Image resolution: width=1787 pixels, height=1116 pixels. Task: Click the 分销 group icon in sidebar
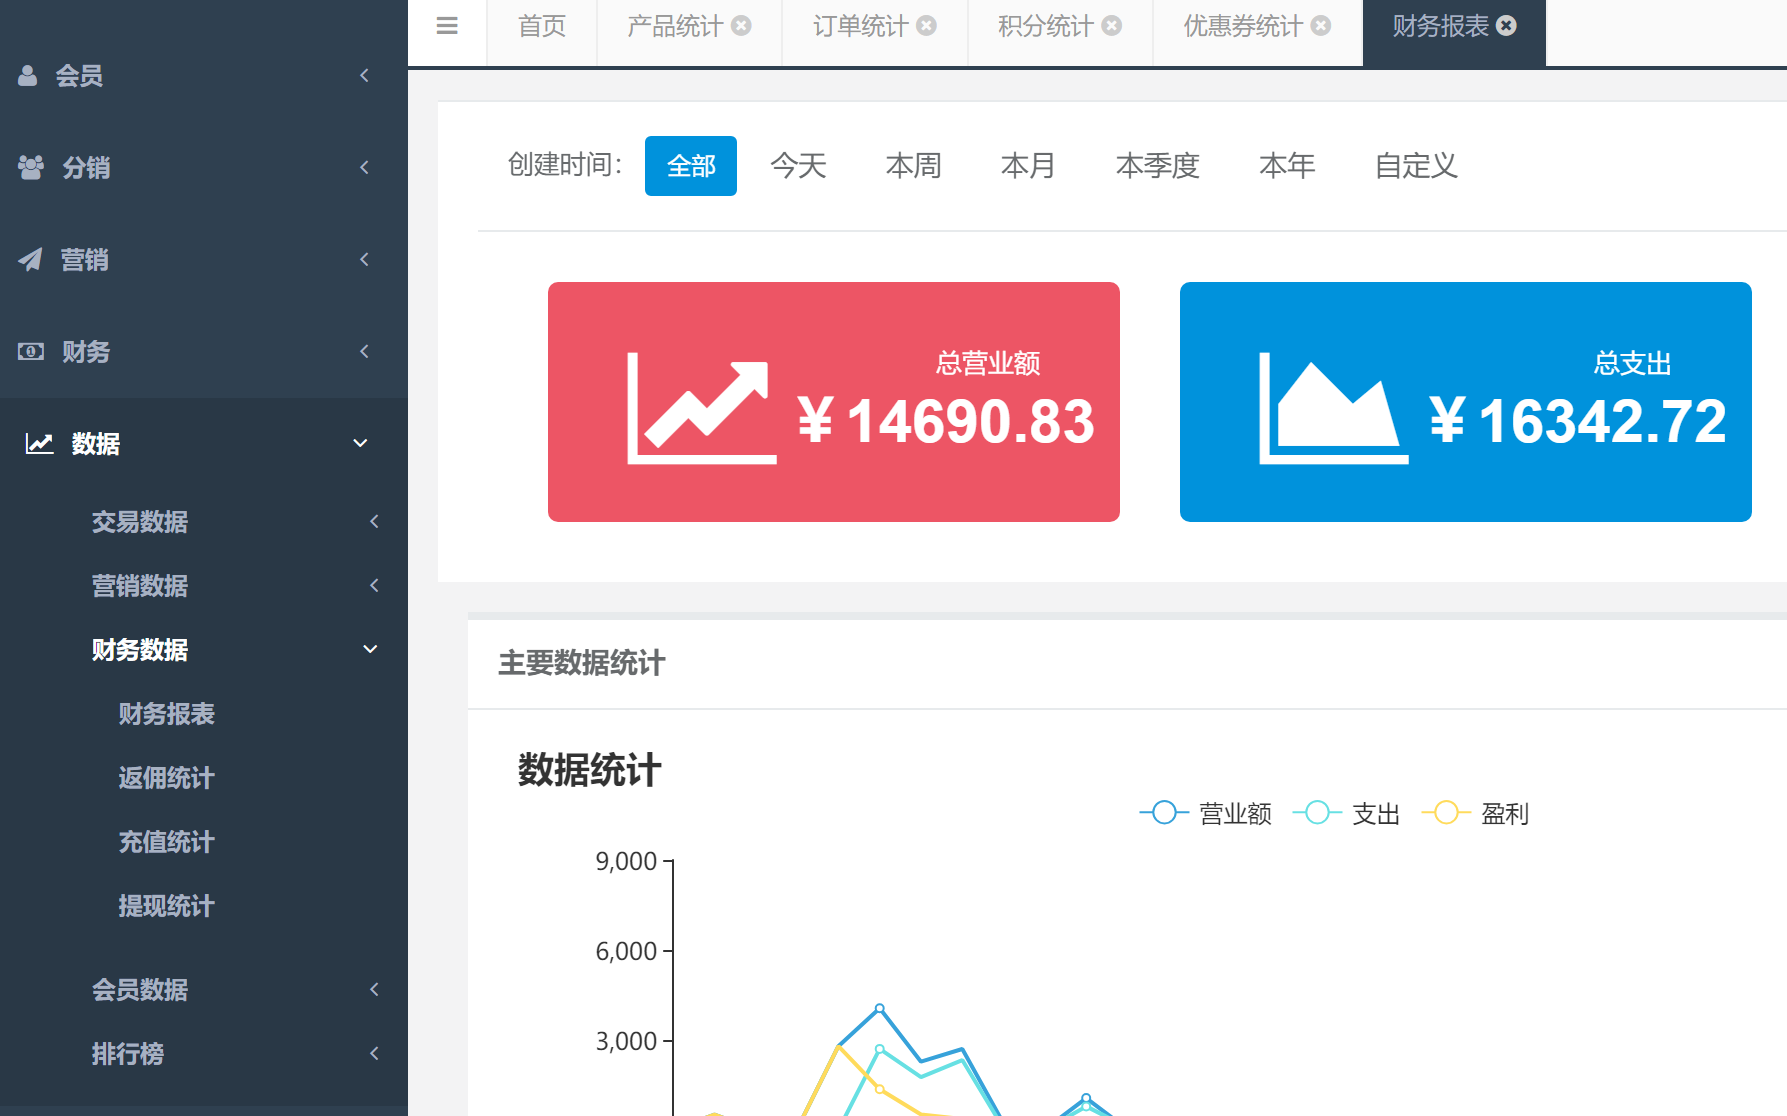coord(31,168)
